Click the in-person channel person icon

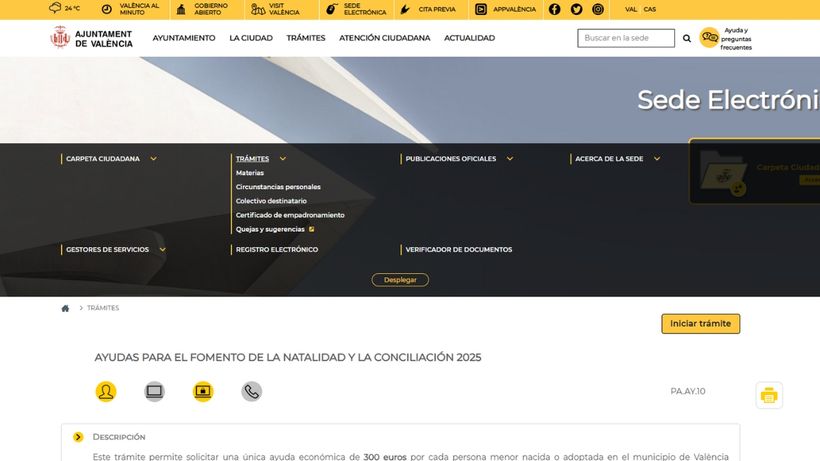[106, 392]
